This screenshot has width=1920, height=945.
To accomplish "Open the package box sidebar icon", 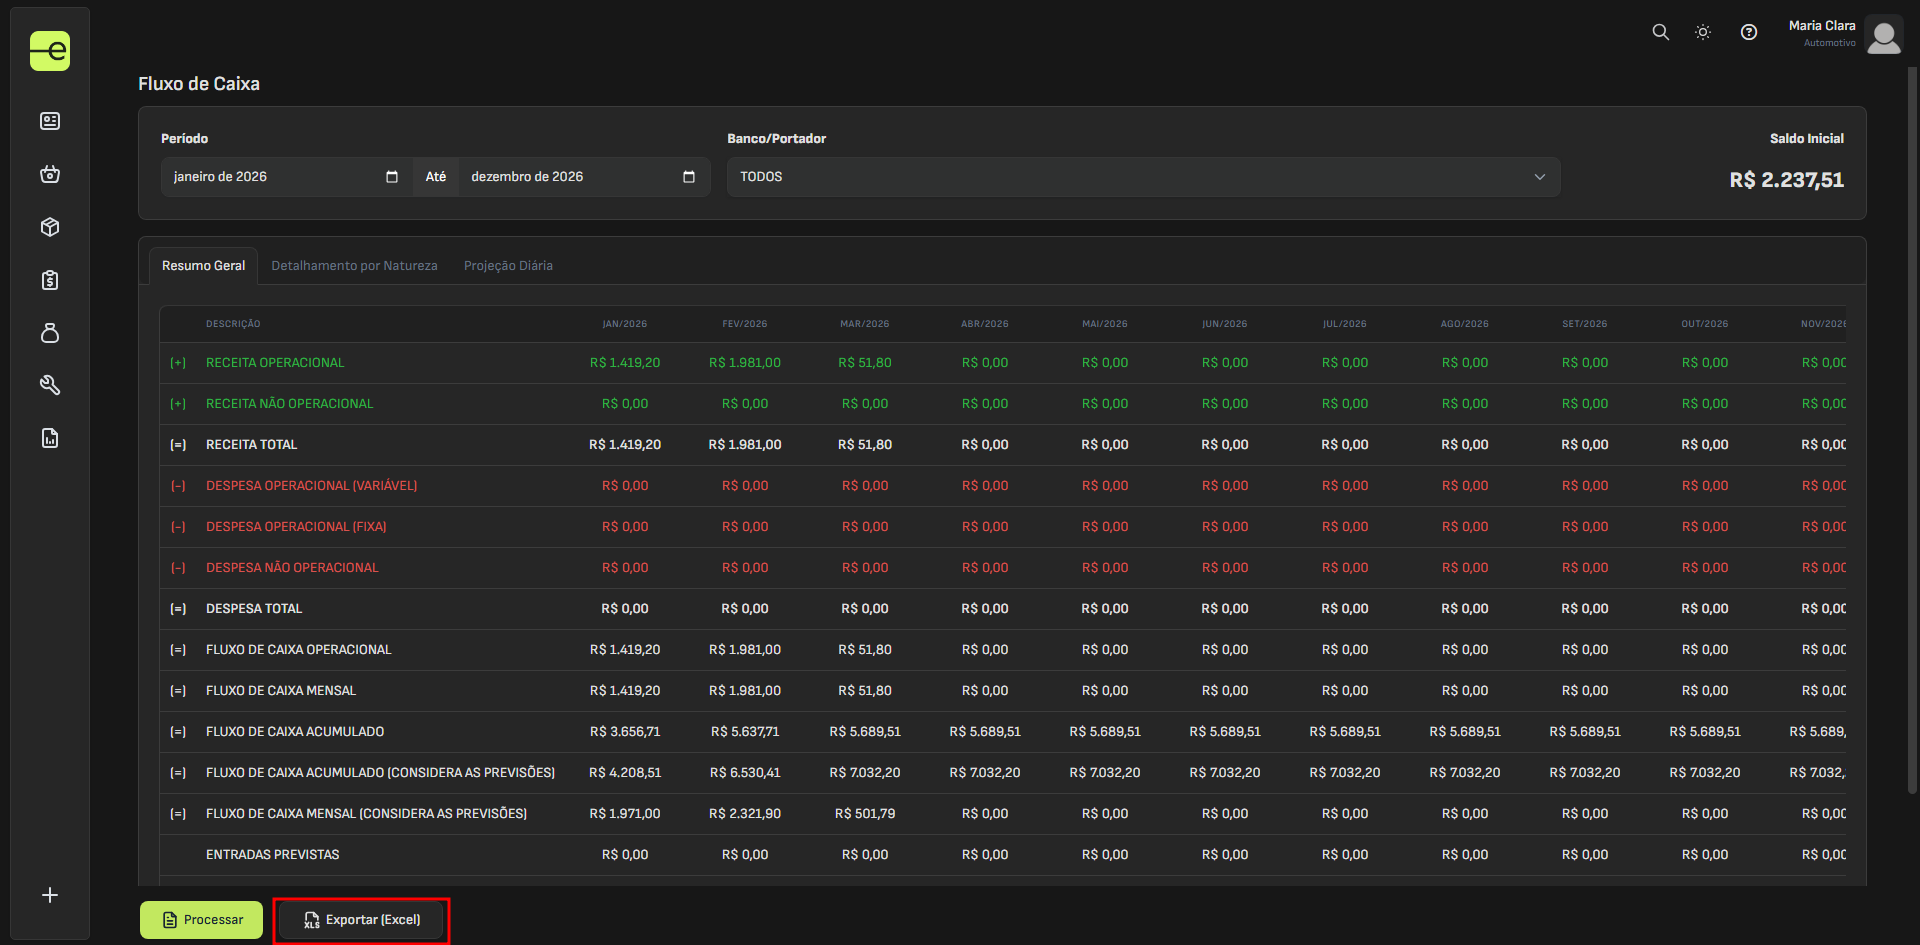I will [x=50, y=227].
